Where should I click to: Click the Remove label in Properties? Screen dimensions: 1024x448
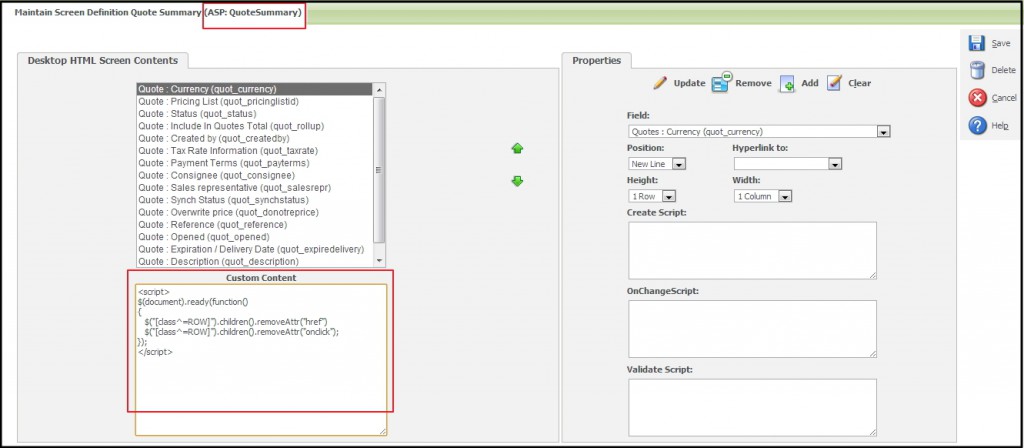753,83
